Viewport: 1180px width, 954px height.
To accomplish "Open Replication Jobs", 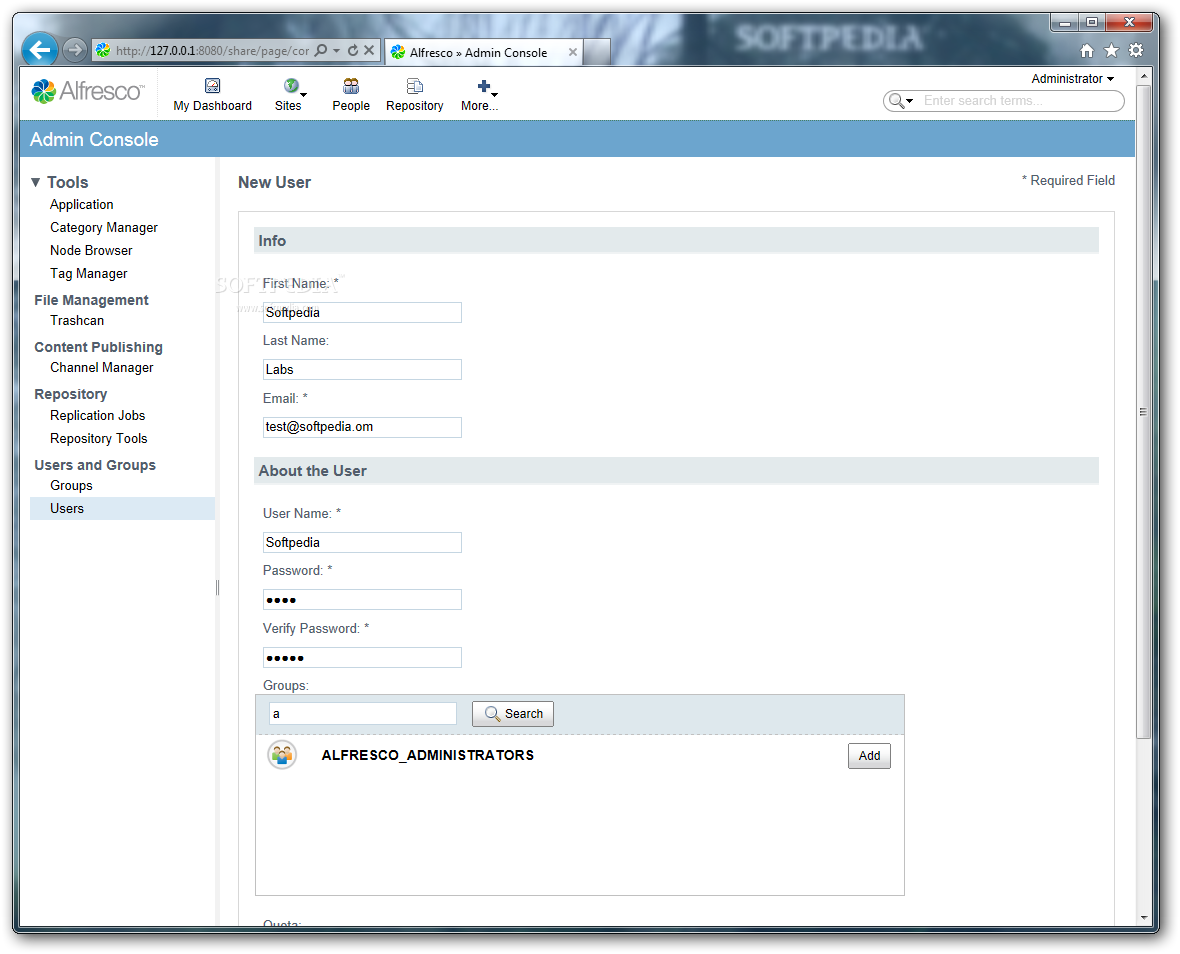I will point(98,415).
